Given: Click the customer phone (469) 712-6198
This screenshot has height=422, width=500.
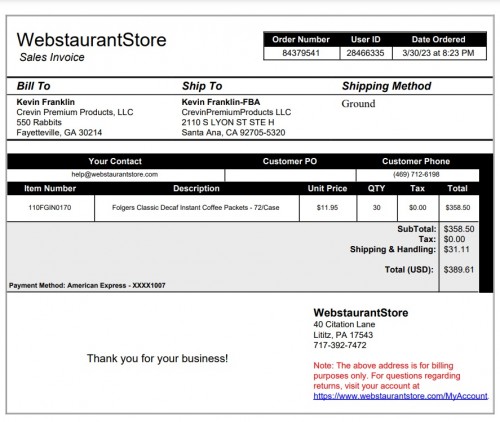Looking at the screenshot, I should tap(416, 174).
